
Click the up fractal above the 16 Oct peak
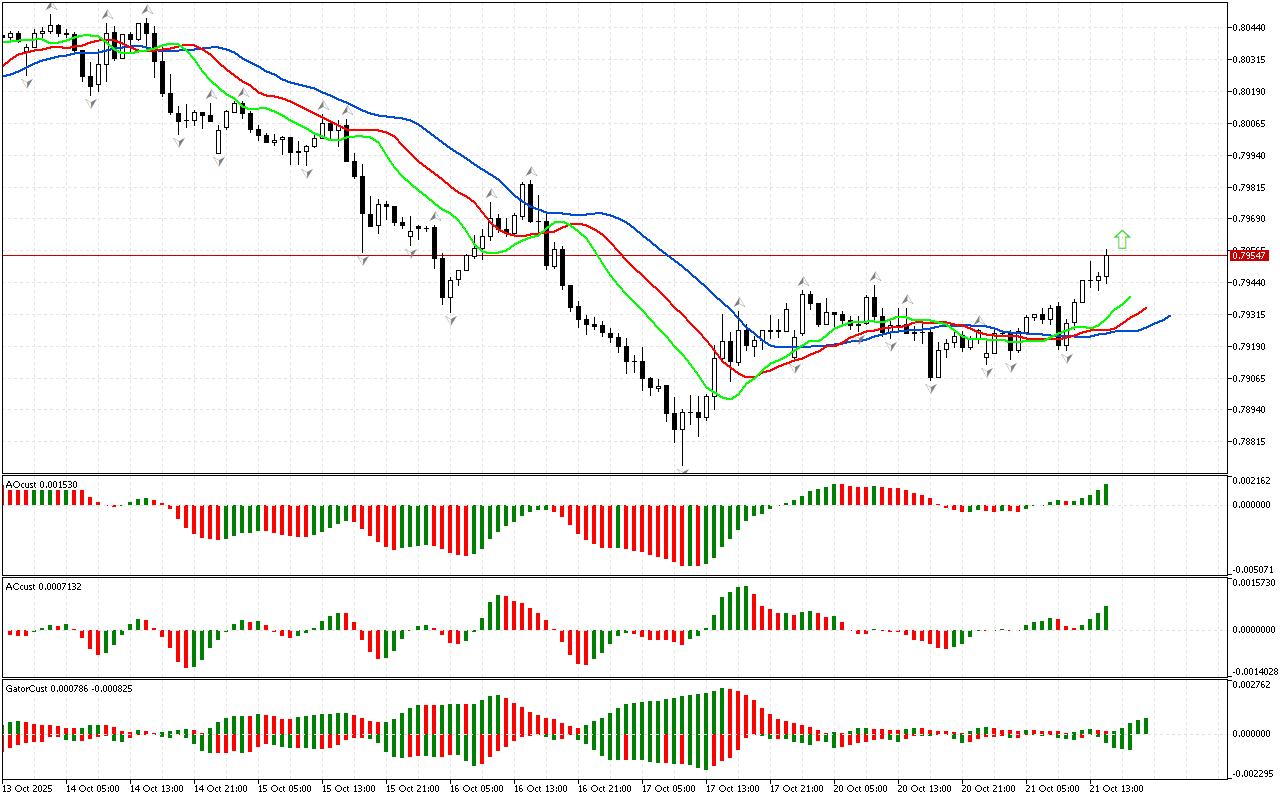532,172
